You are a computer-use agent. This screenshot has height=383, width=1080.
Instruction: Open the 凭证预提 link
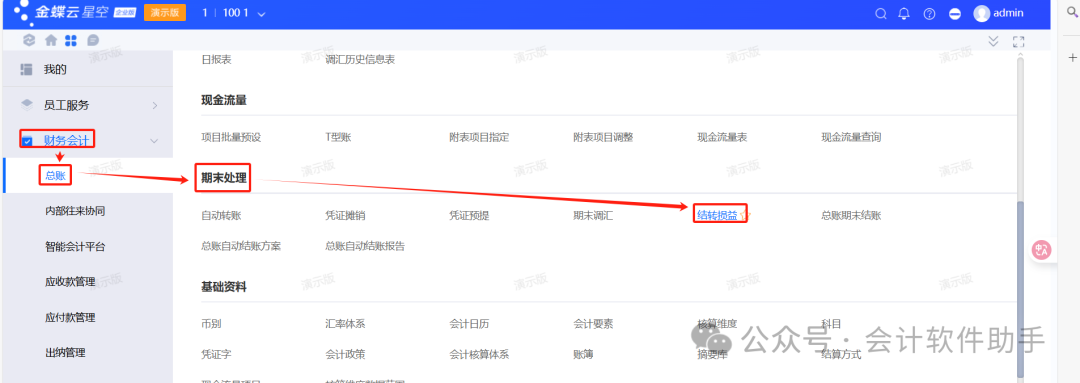(x=469, y=216)
